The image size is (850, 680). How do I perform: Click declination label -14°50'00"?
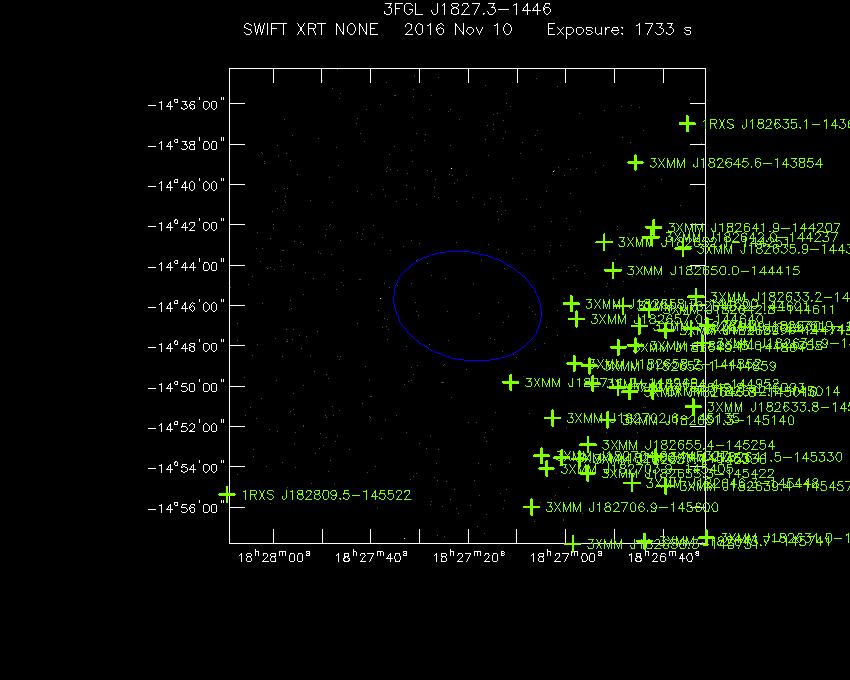(186, 387)
